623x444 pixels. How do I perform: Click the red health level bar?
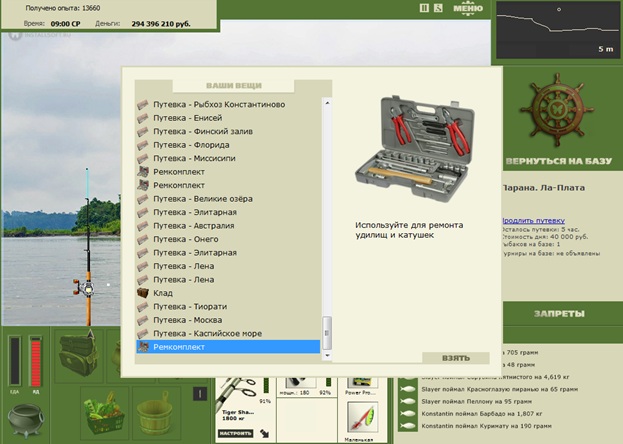pyautogui.click(x=36, y=361)
